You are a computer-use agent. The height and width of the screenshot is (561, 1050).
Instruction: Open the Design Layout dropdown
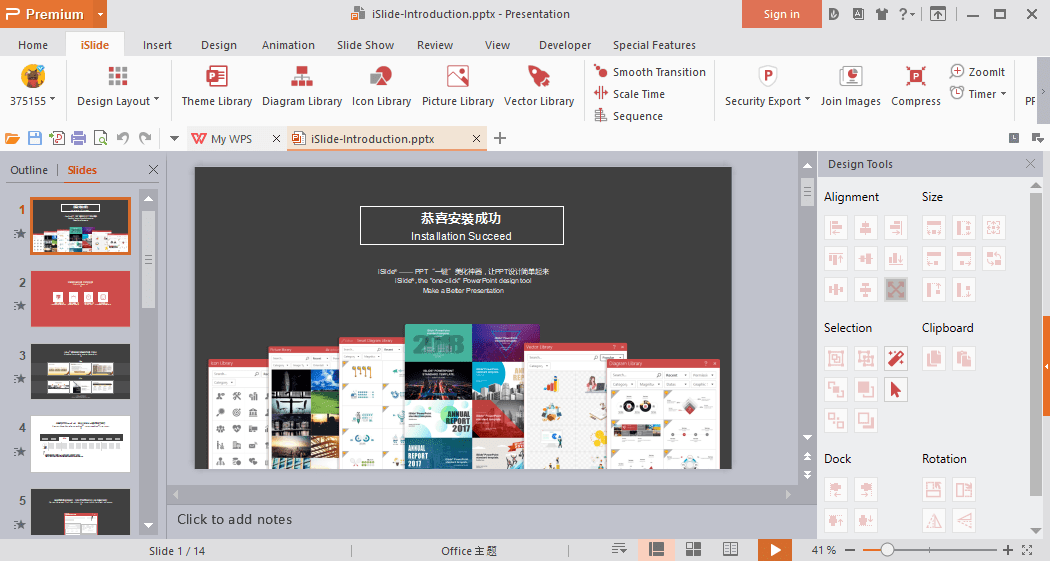click(x=118, y=86)
